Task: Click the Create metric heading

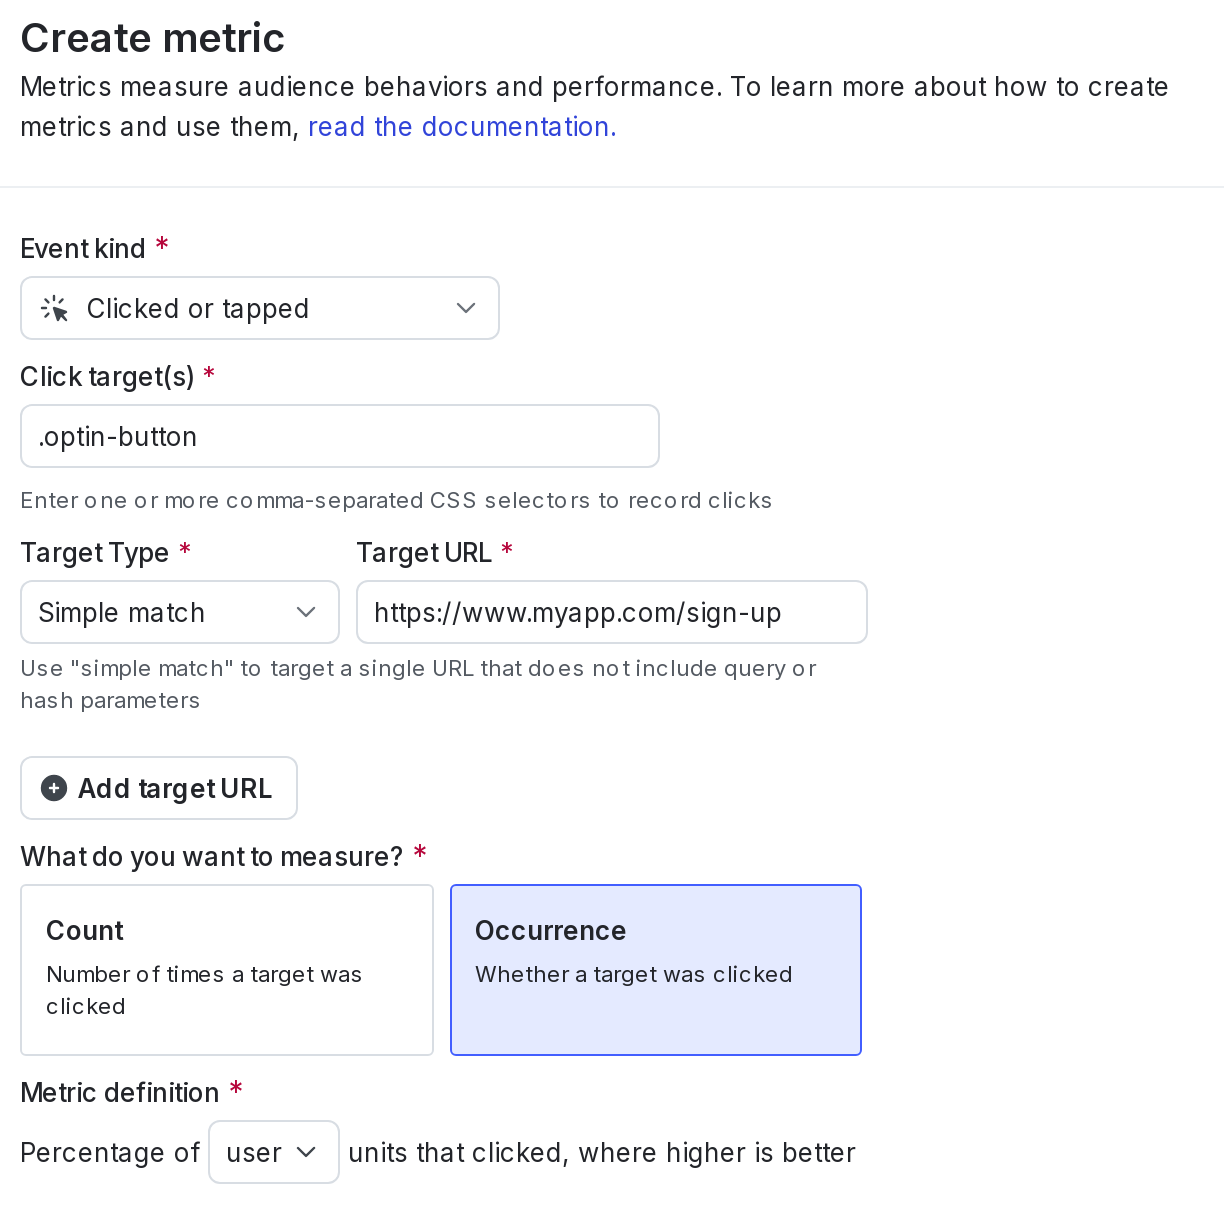Action: 152,37
